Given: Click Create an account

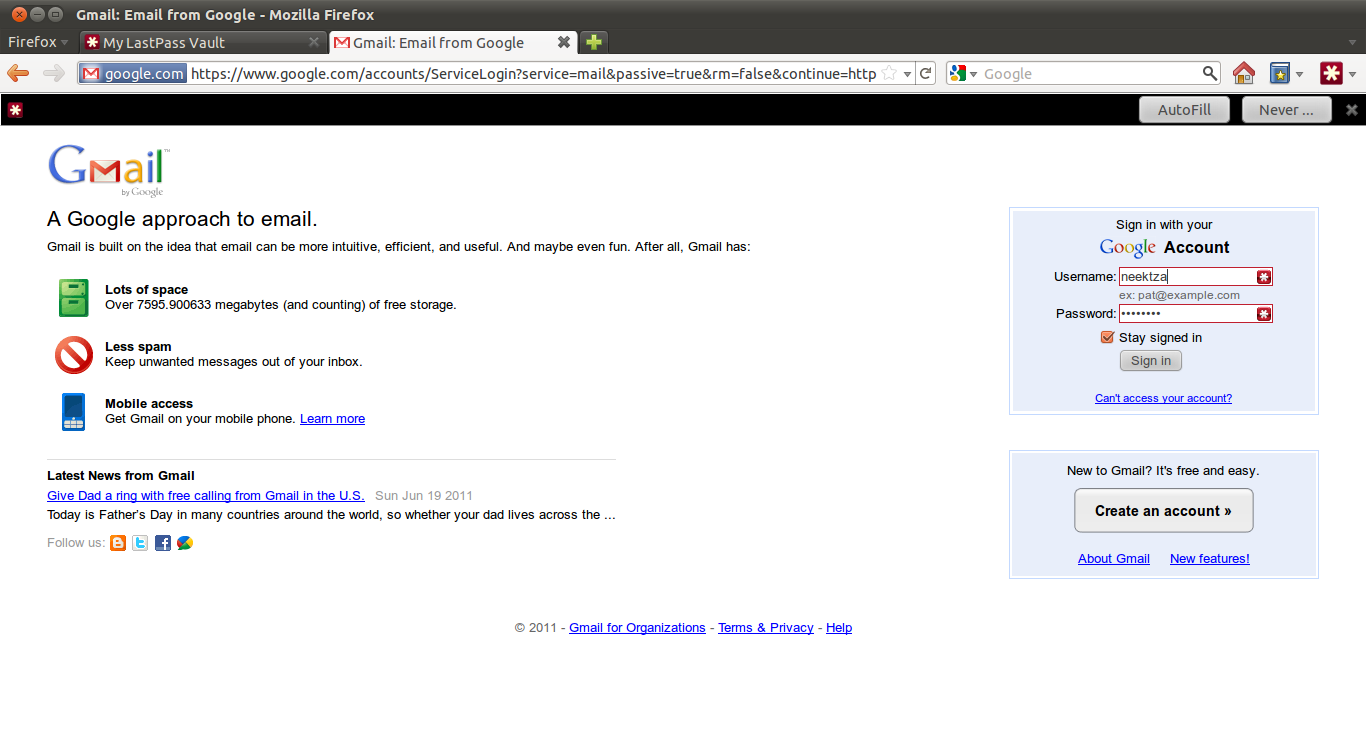Looking at the screenshot, I should click(1163, 511).
